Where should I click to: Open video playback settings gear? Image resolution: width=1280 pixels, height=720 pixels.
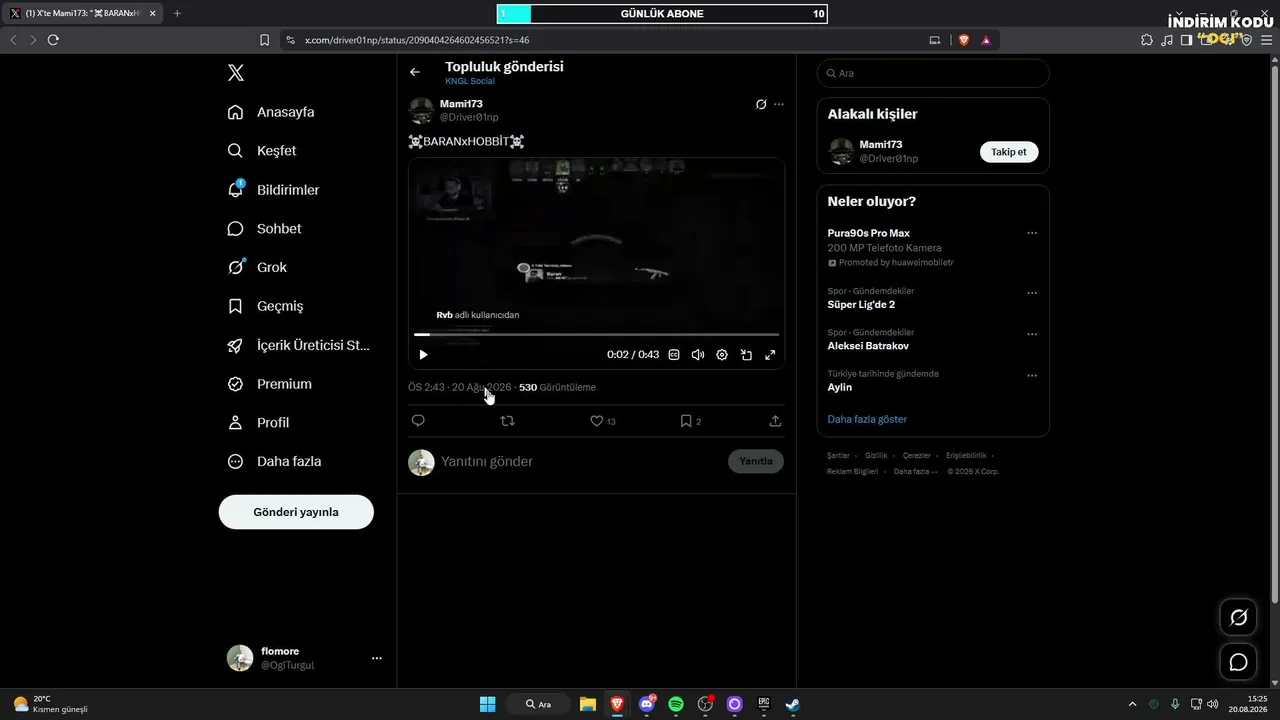point(722,355)
